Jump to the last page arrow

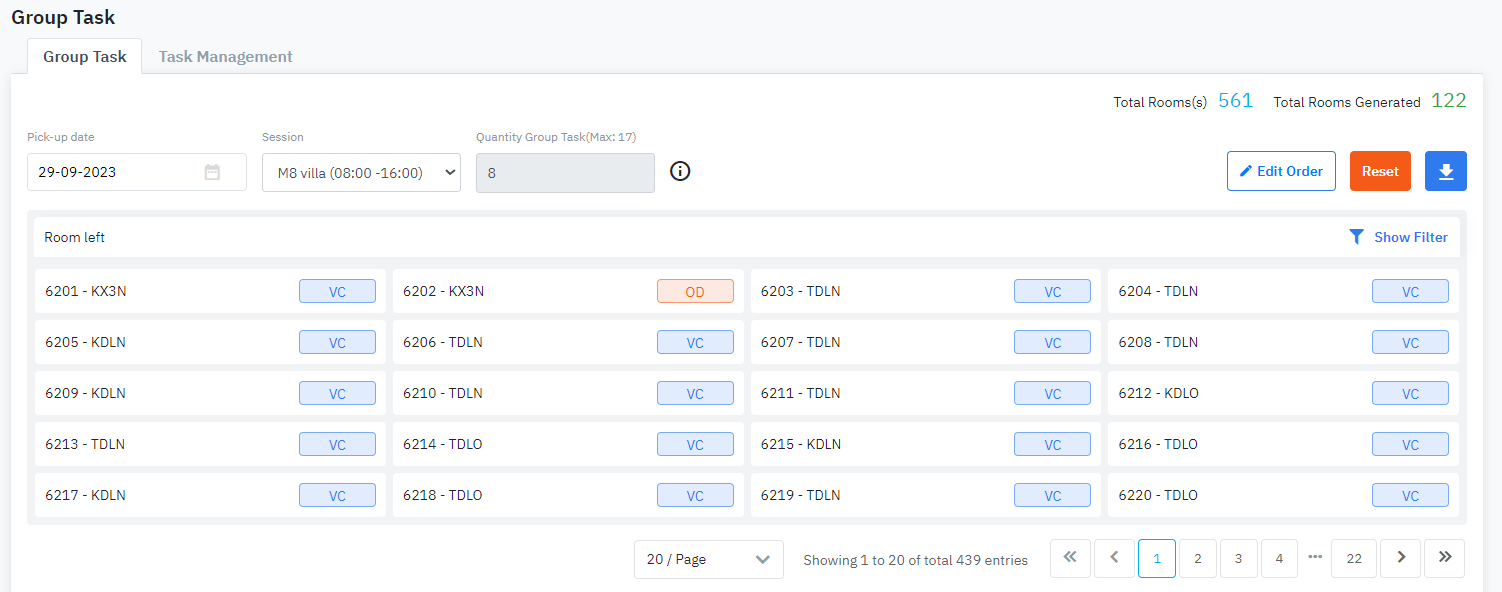[x=1445, y=558]
